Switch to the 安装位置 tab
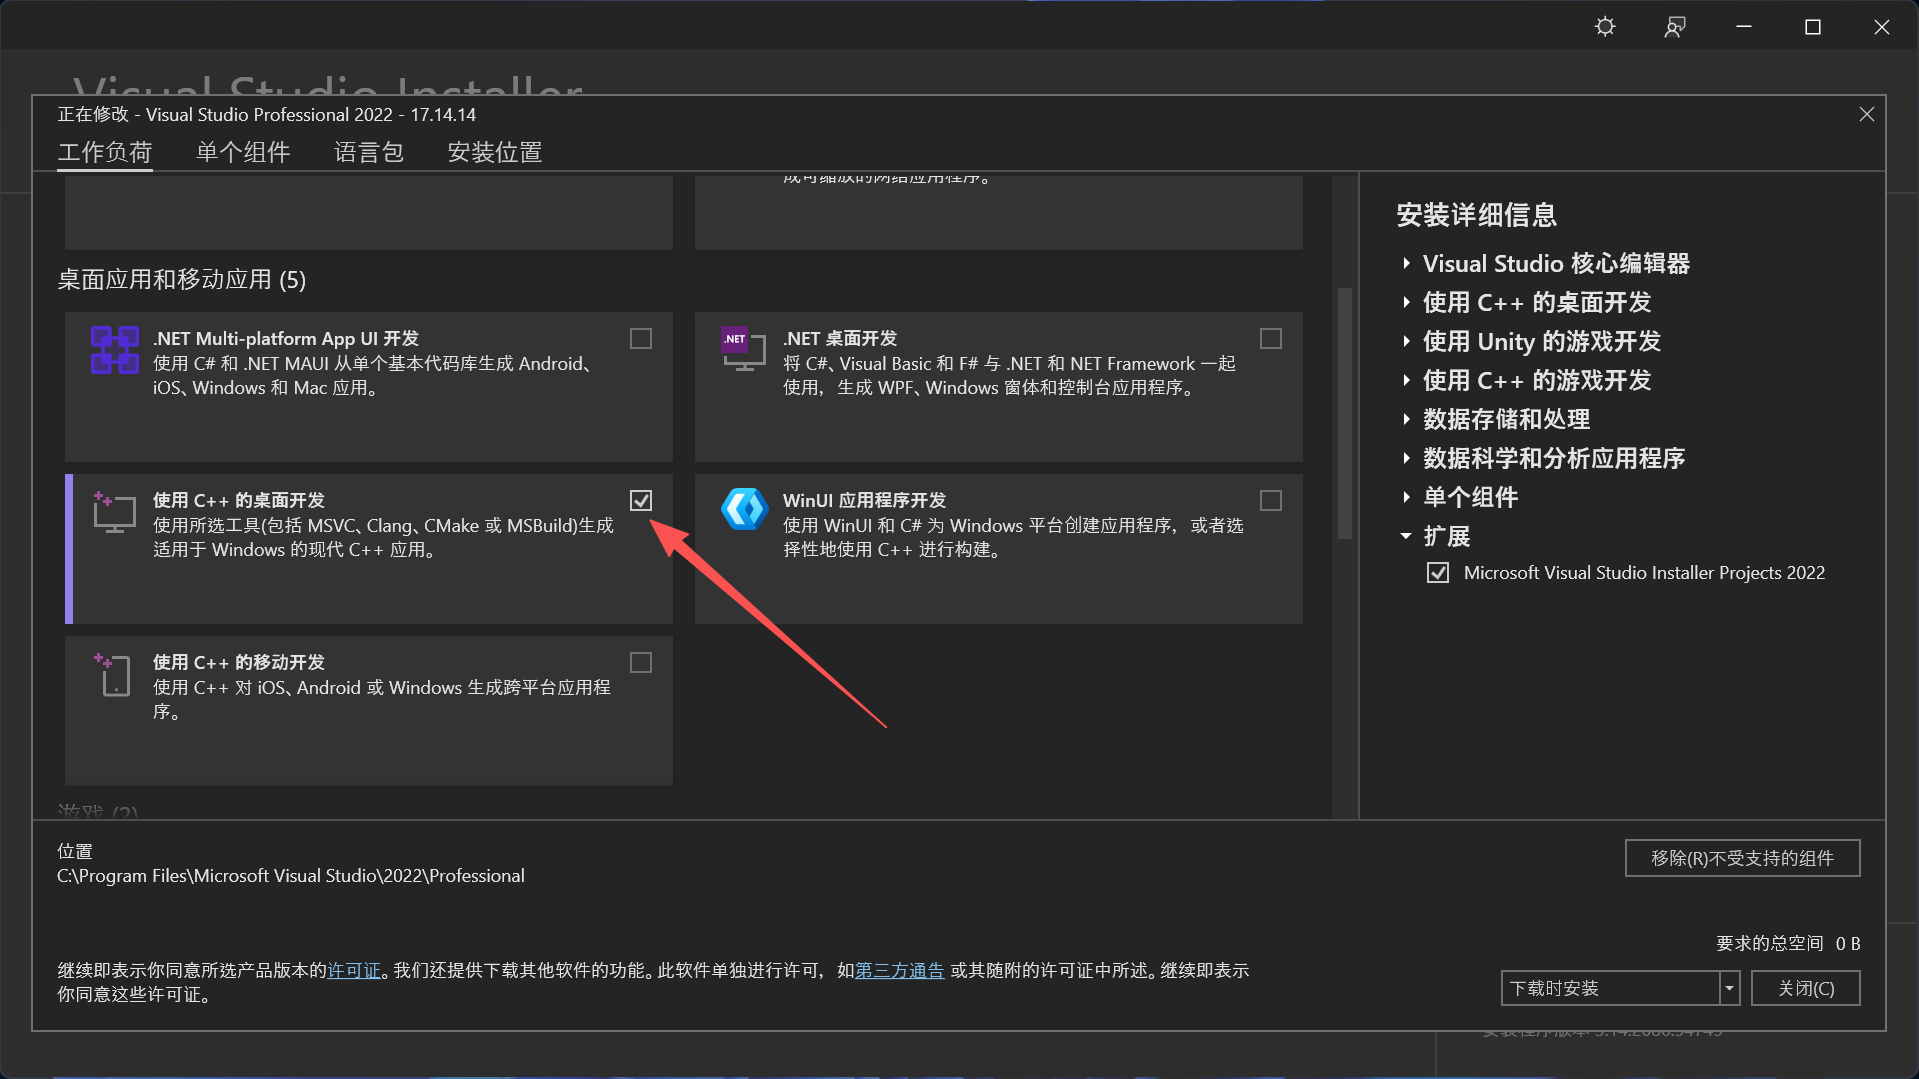Screen dimensions: 1919x1079 coord(495,152)
